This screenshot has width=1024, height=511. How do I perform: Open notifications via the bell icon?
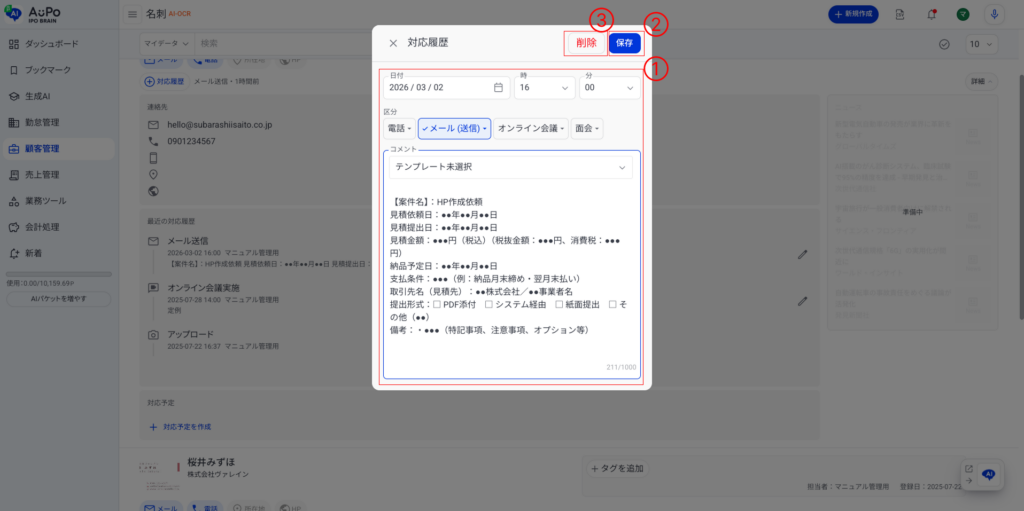point(932,15)
